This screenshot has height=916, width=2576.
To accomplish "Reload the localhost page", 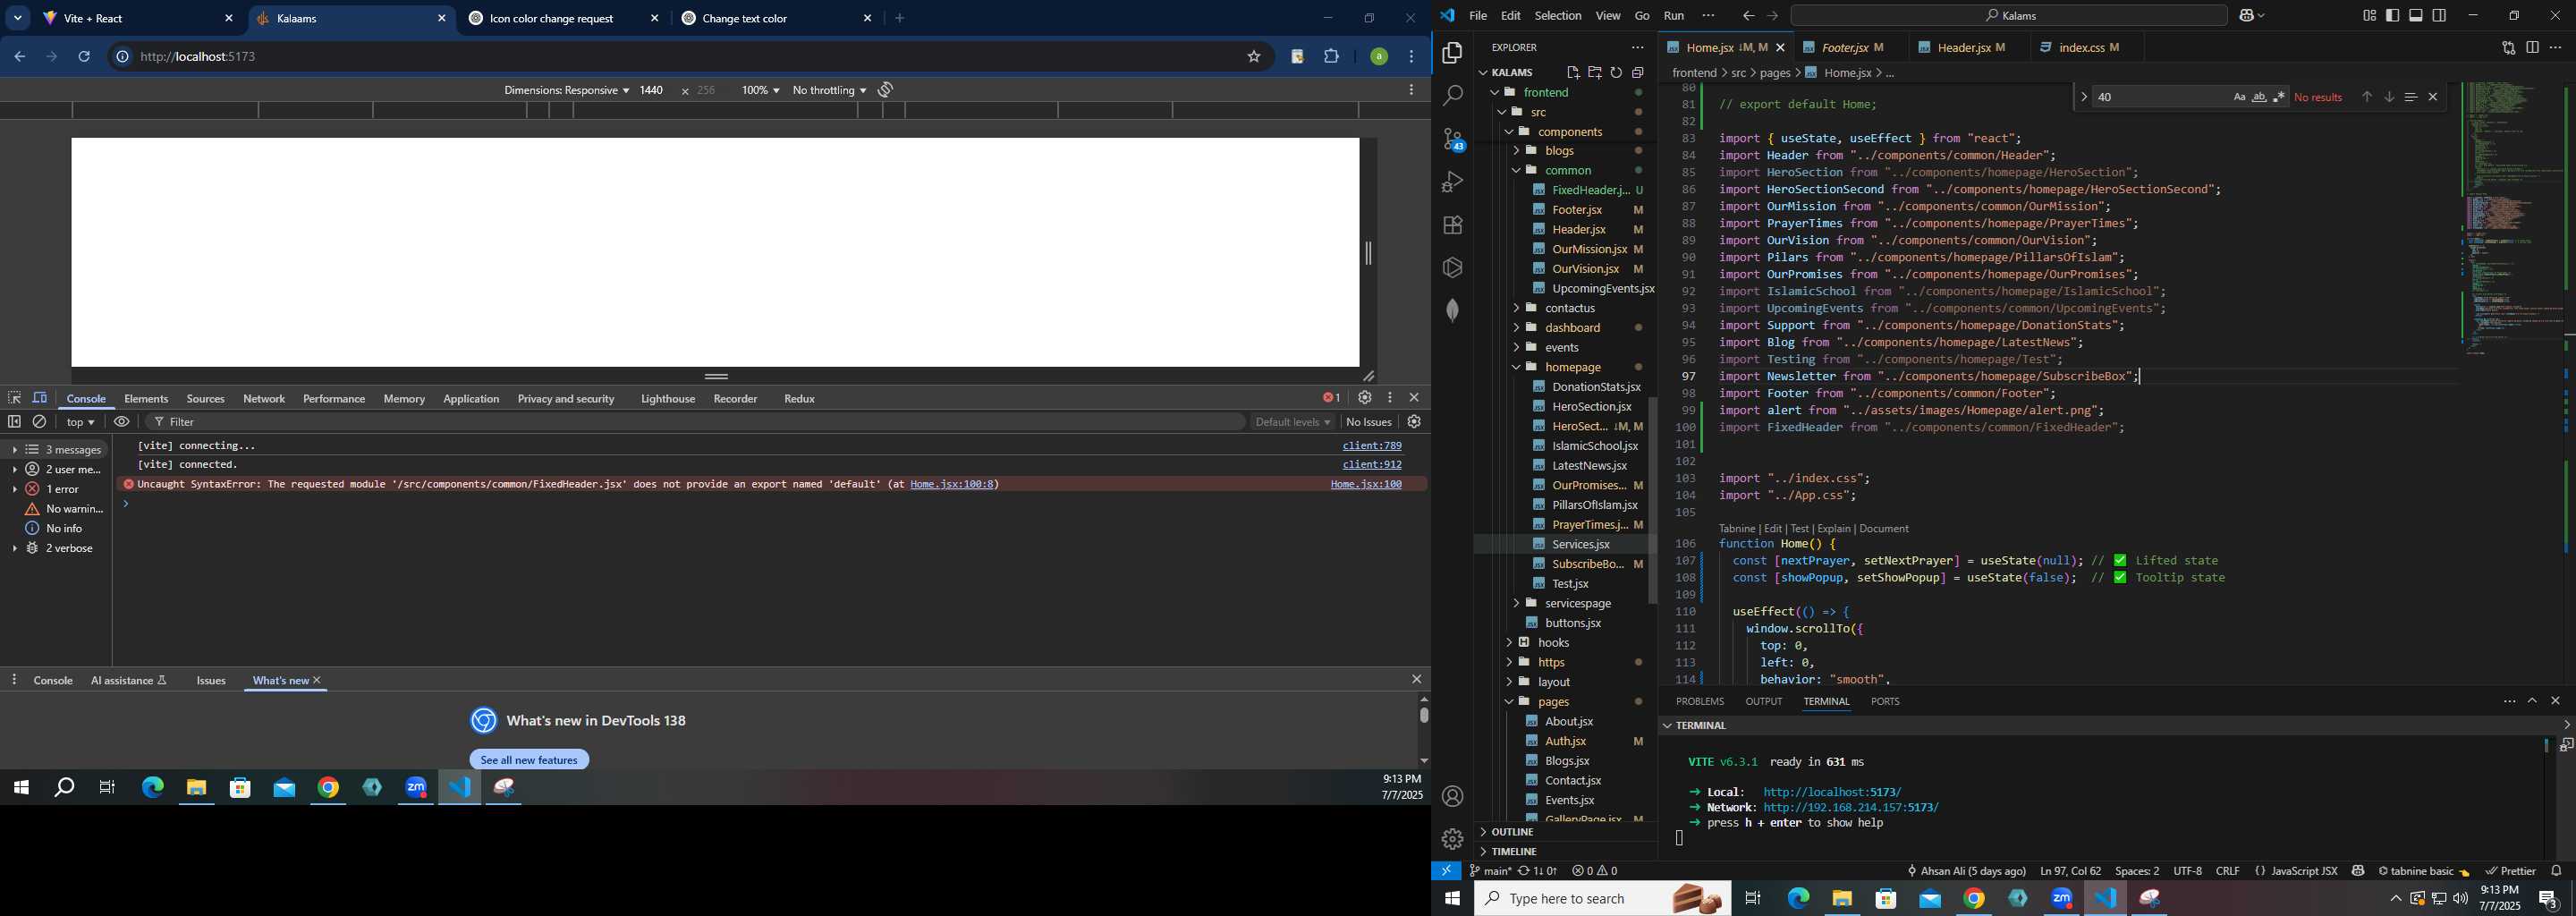I will [x=85, y=57].
